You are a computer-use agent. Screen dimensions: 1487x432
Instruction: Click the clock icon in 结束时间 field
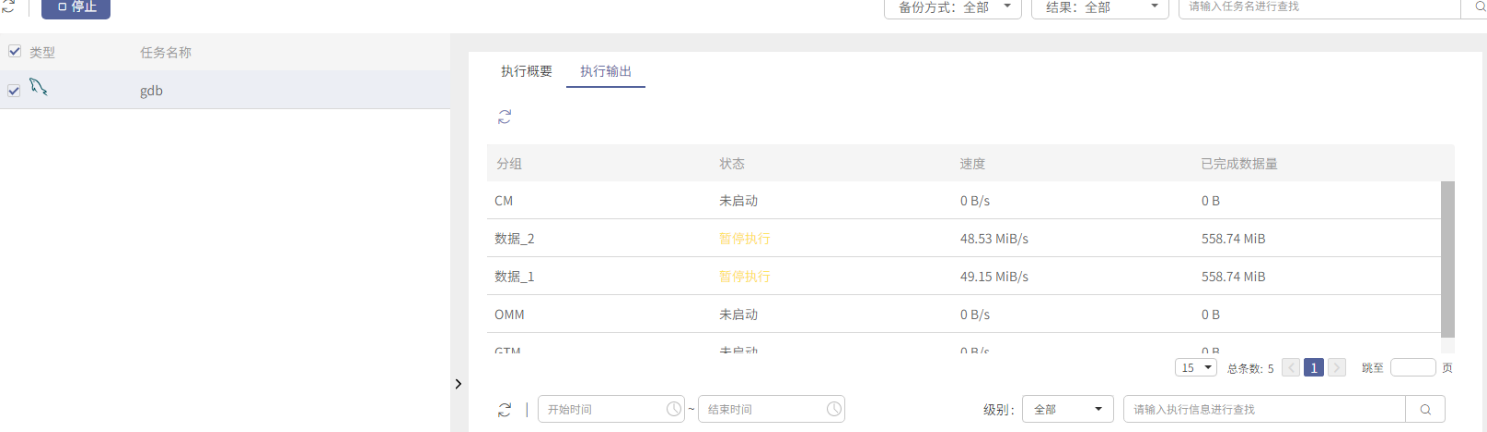tap(834, 409)
